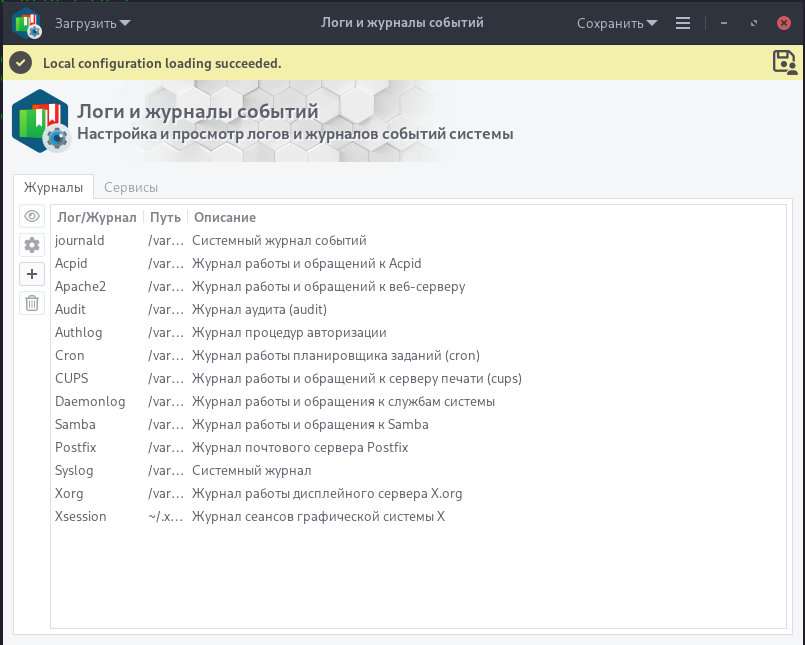
Task: Select the Журналы tab
Action: (x=53, y=187)
